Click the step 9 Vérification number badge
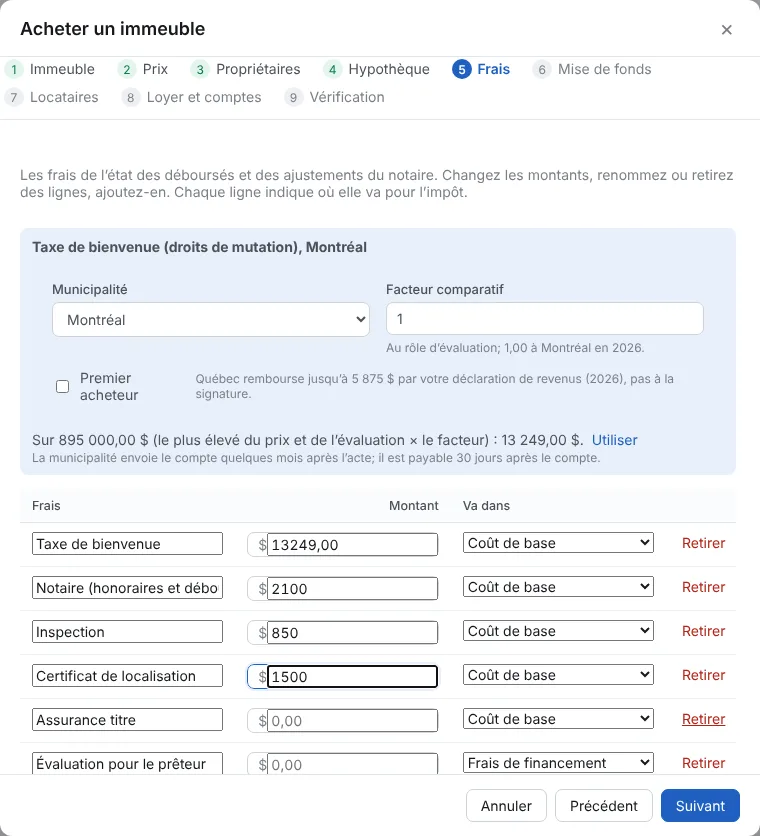 (x=293, y=98)
